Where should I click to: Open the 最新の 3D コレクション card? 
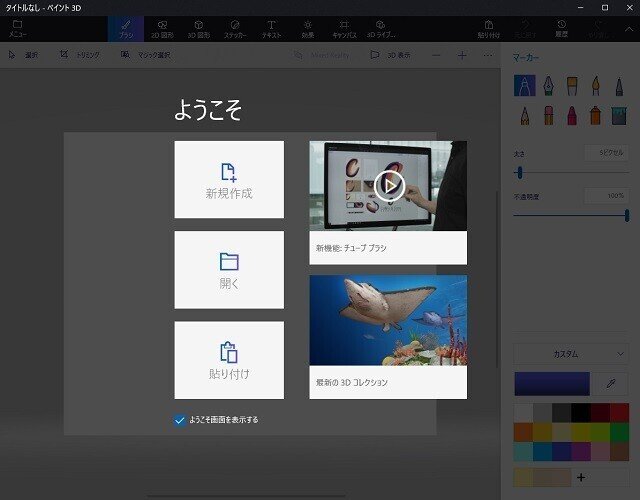pos(388,337)
